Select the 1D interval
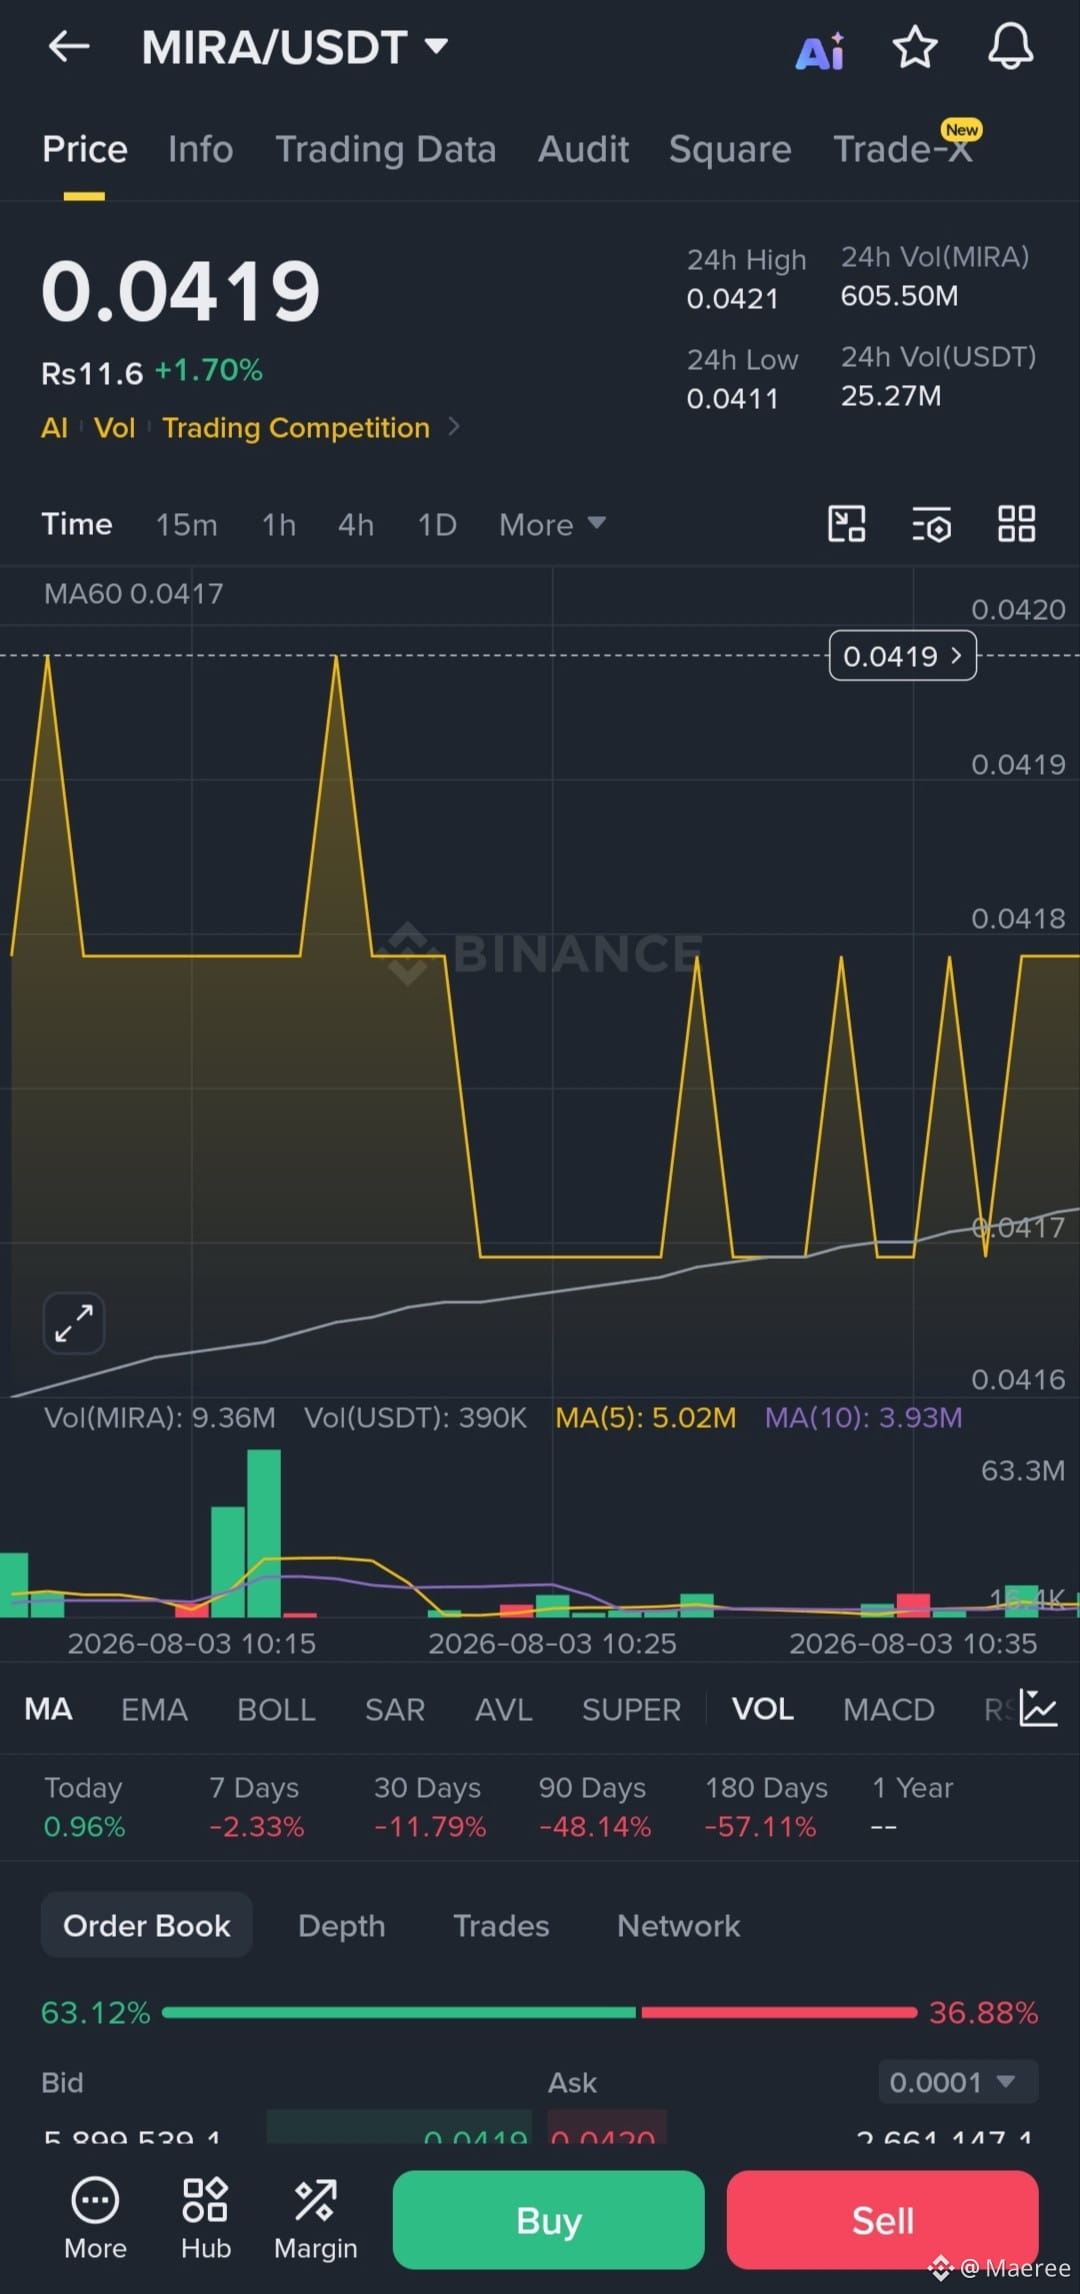 click(x=437, y=524)
